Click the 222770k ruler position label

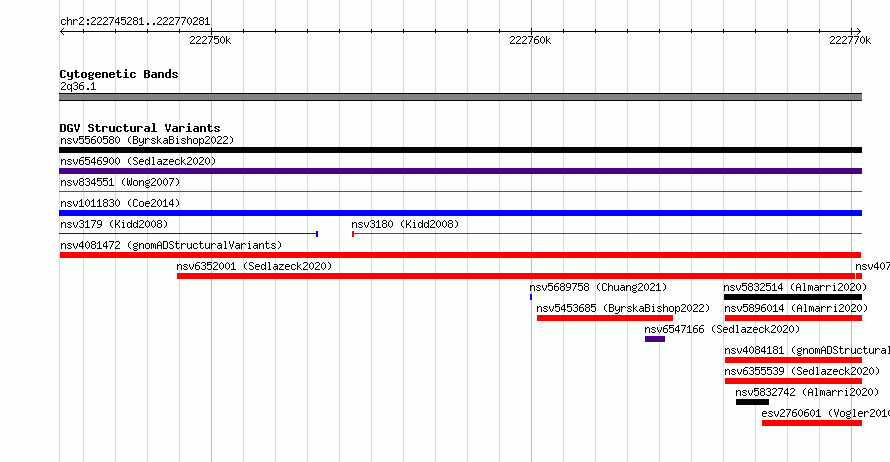point(850,40)
